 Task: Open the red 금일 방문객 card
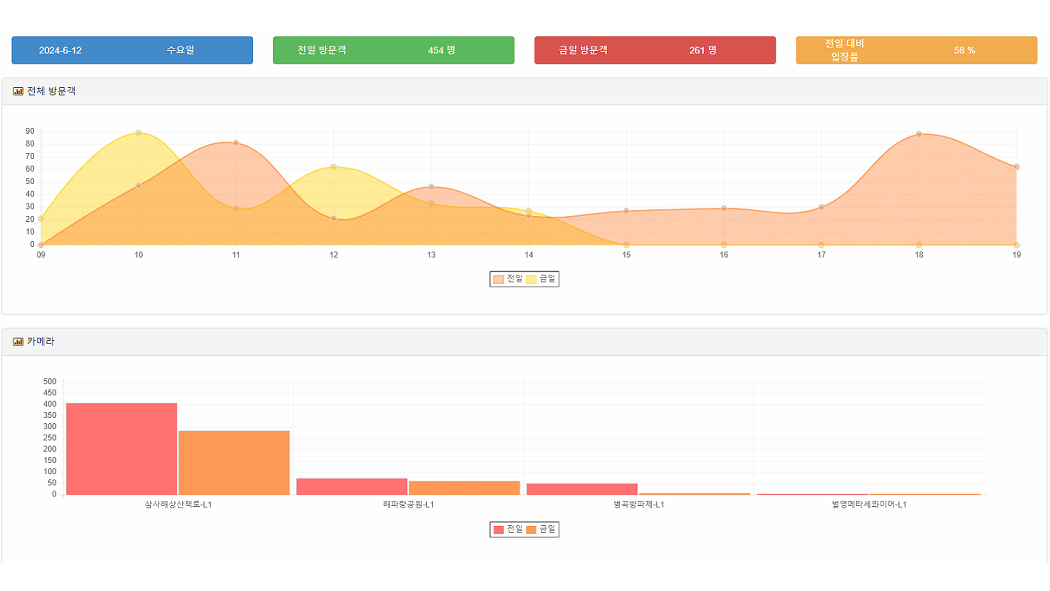click(x=654, y=50)
